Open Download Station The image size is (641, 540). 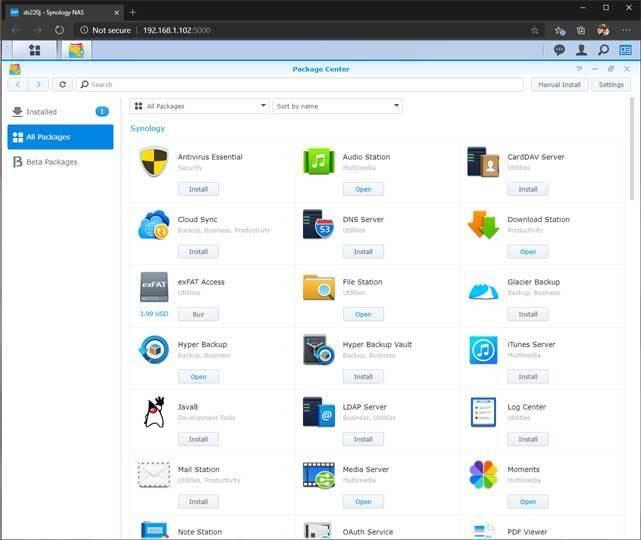(x=528, y=252)
